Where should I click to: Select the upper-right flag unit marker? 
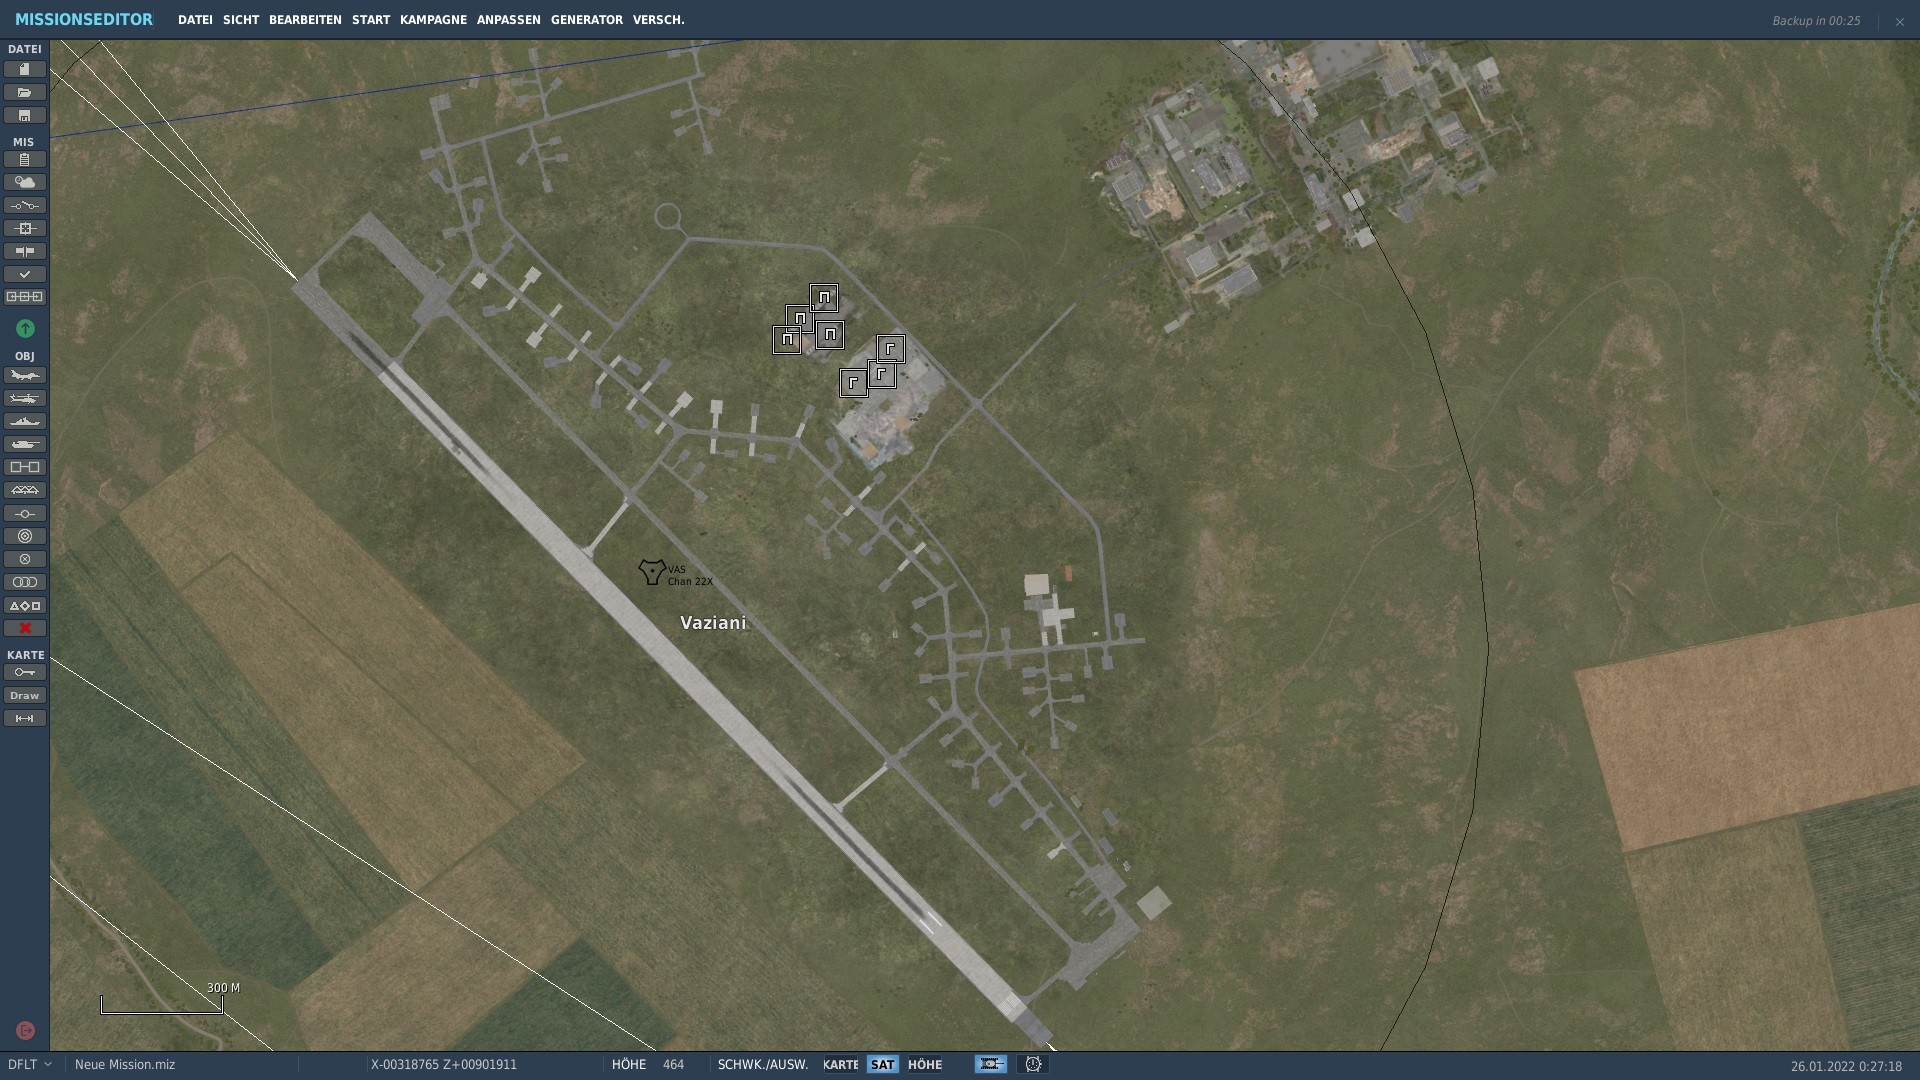pos(890,349)
